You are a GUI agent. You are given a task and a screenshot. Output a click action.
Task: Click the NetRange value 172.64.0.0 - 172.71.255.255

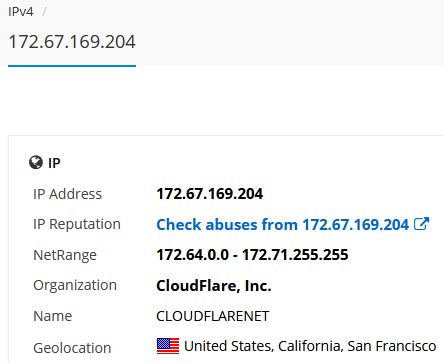pyautogui.click(x=252, y=255)
